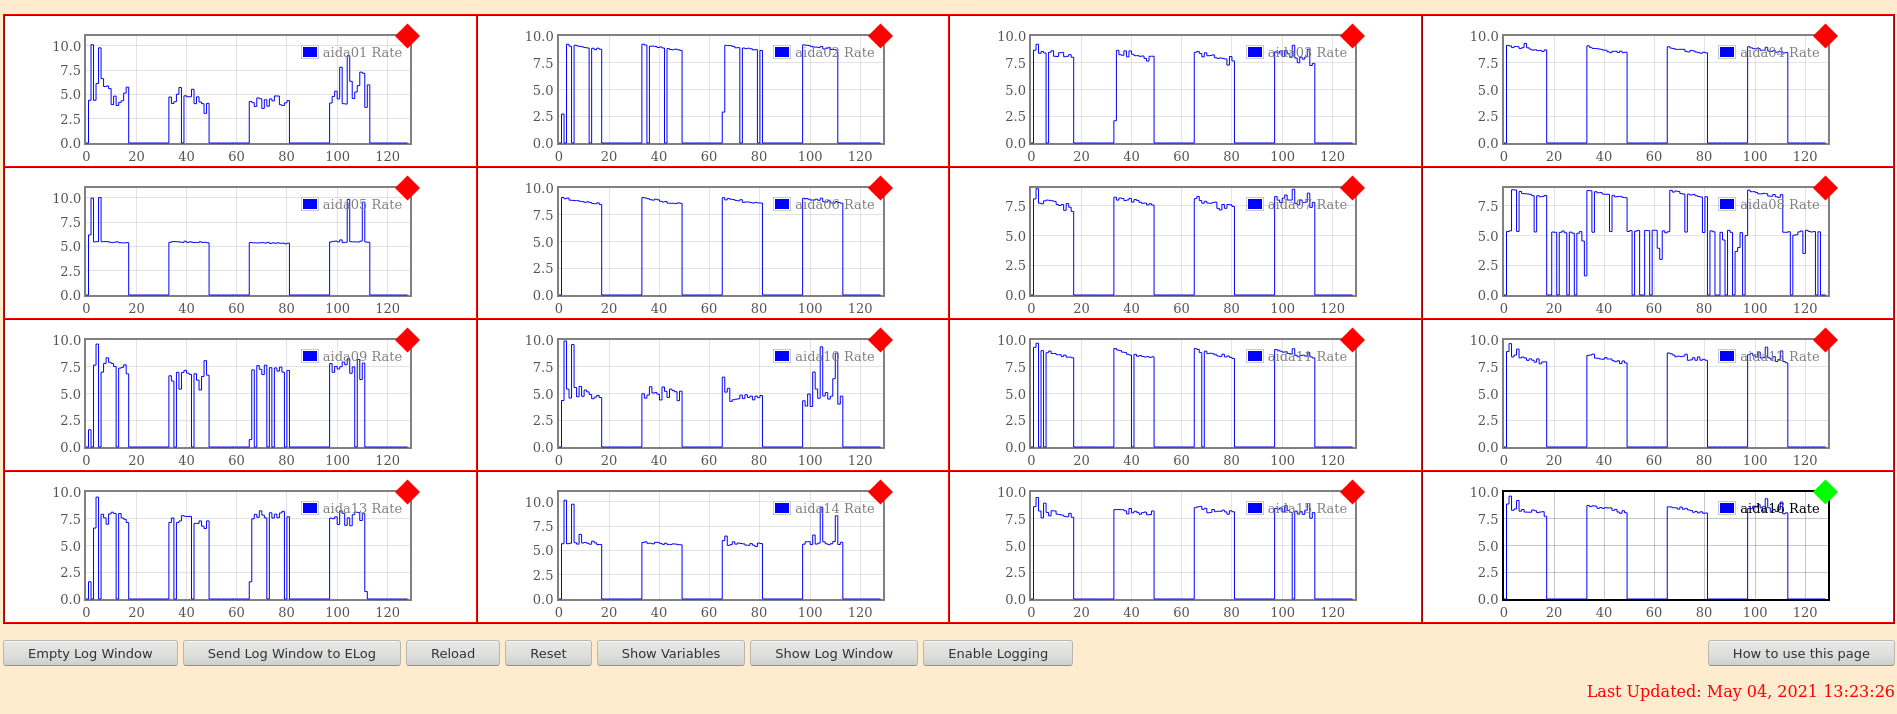Screen dimensions: 1897x714
Task: Send Log Window to ELog
Action: pos(292,653)
